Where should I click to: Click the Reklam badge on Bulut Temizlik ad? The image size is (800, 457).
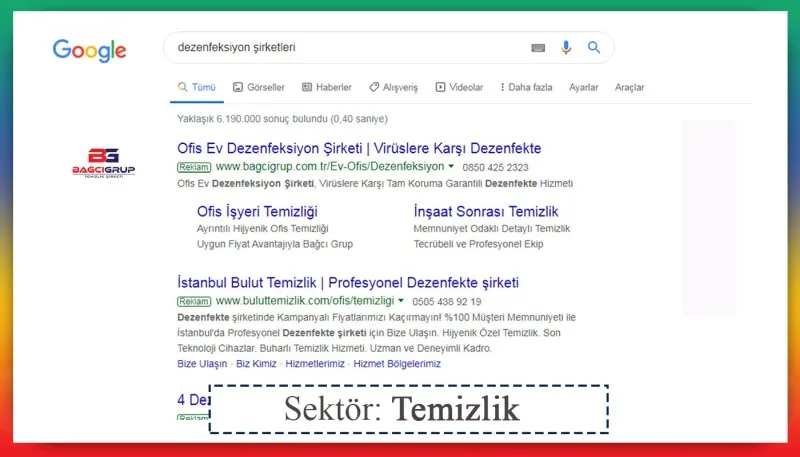[x=194, y=301]
